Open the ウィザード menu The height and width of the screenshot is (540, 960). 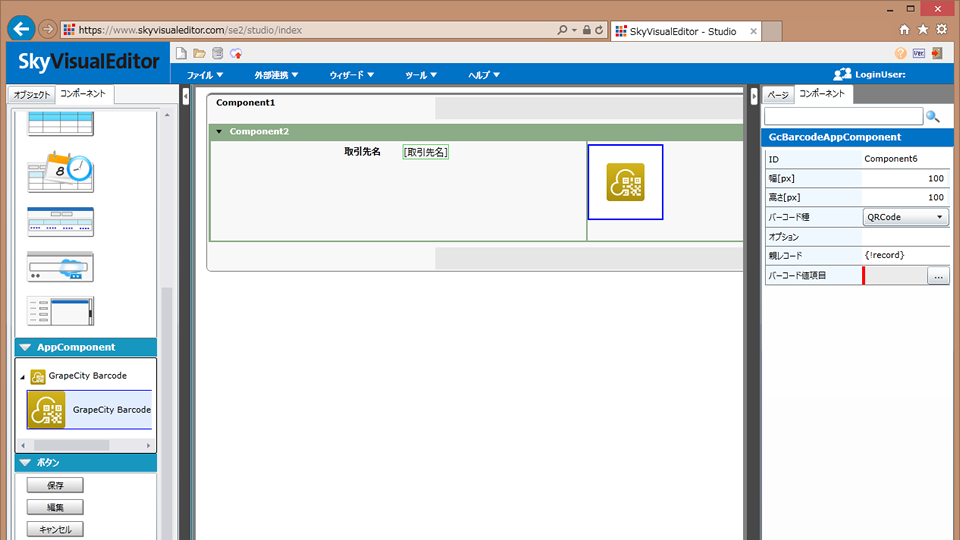[x=351, y=75]
